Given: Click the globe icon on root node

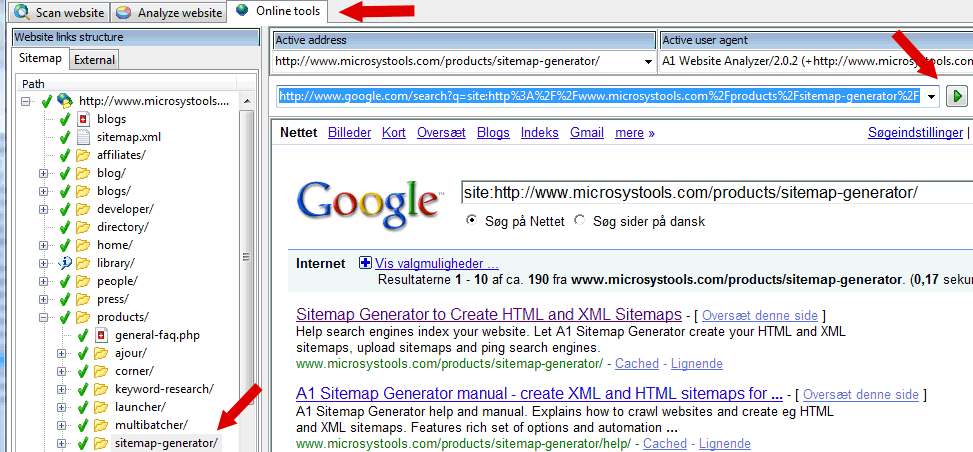Looking at the screenshot, I should (65, 100).
